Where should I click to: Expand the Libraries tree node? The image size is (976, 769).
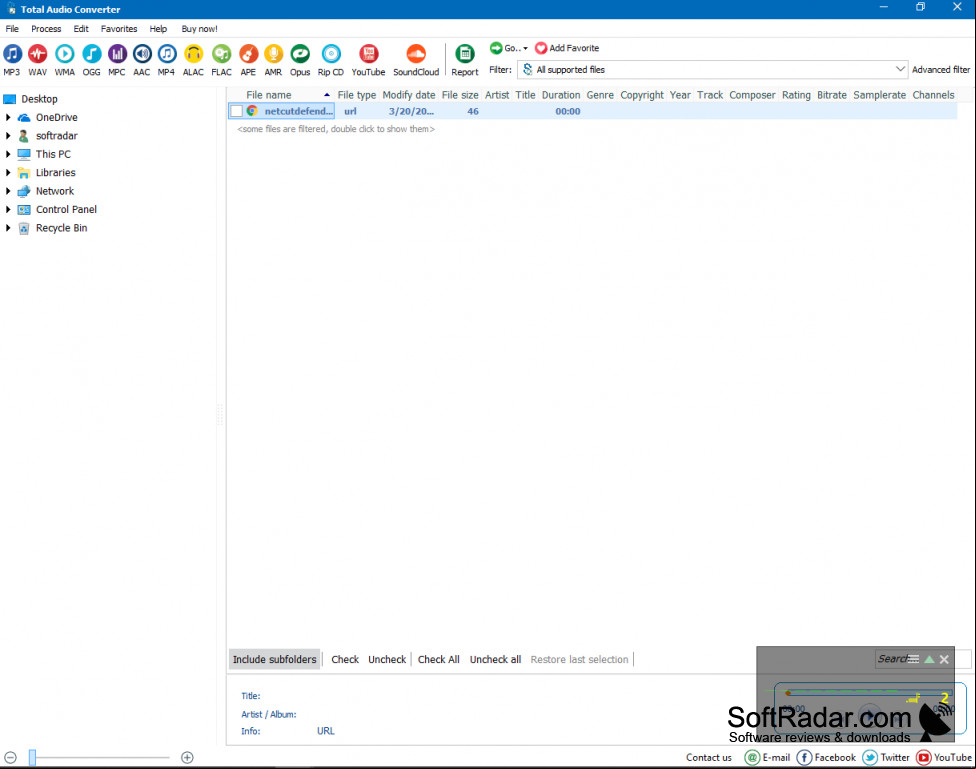(x=8, y=172)
